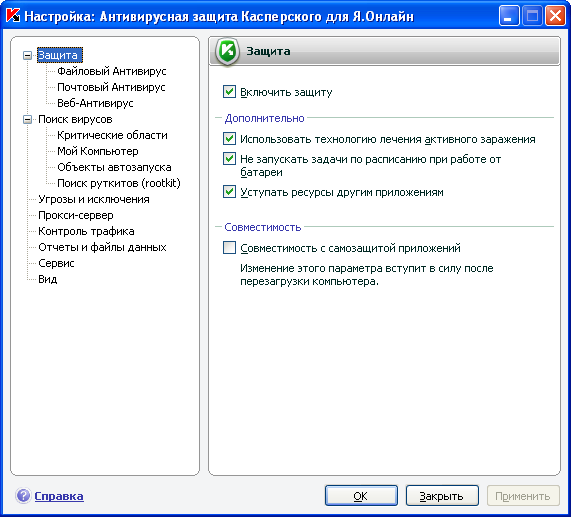Screen dimensions: 571x517
Task: Select Прокси-сервер settings
Action: (76, 215)
